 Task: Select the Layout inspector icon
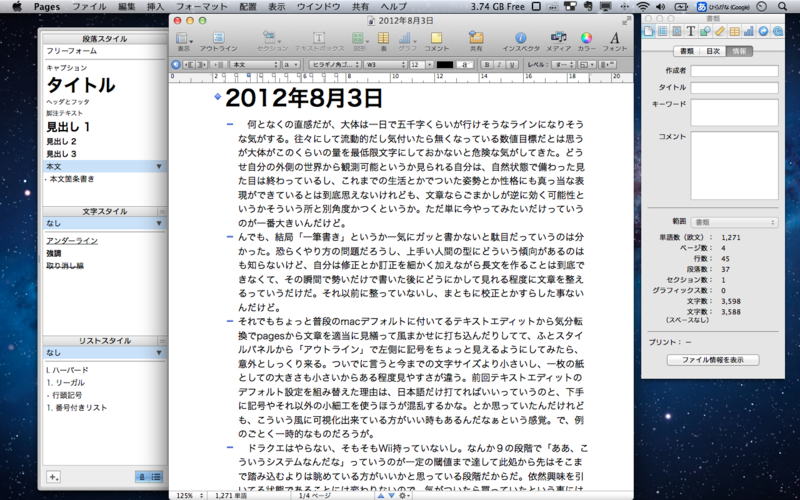coord(662,31)
